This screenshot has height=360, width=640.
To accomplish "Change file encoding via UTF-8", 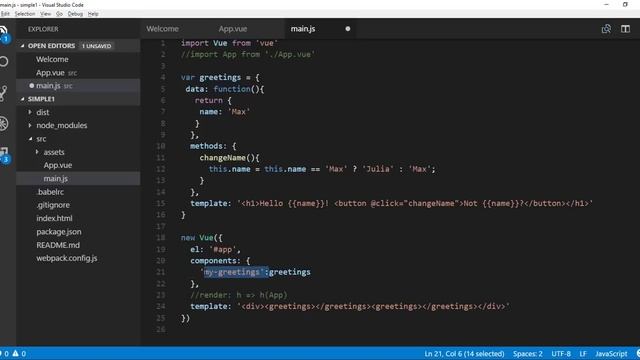I will click(x=561, y=353).
